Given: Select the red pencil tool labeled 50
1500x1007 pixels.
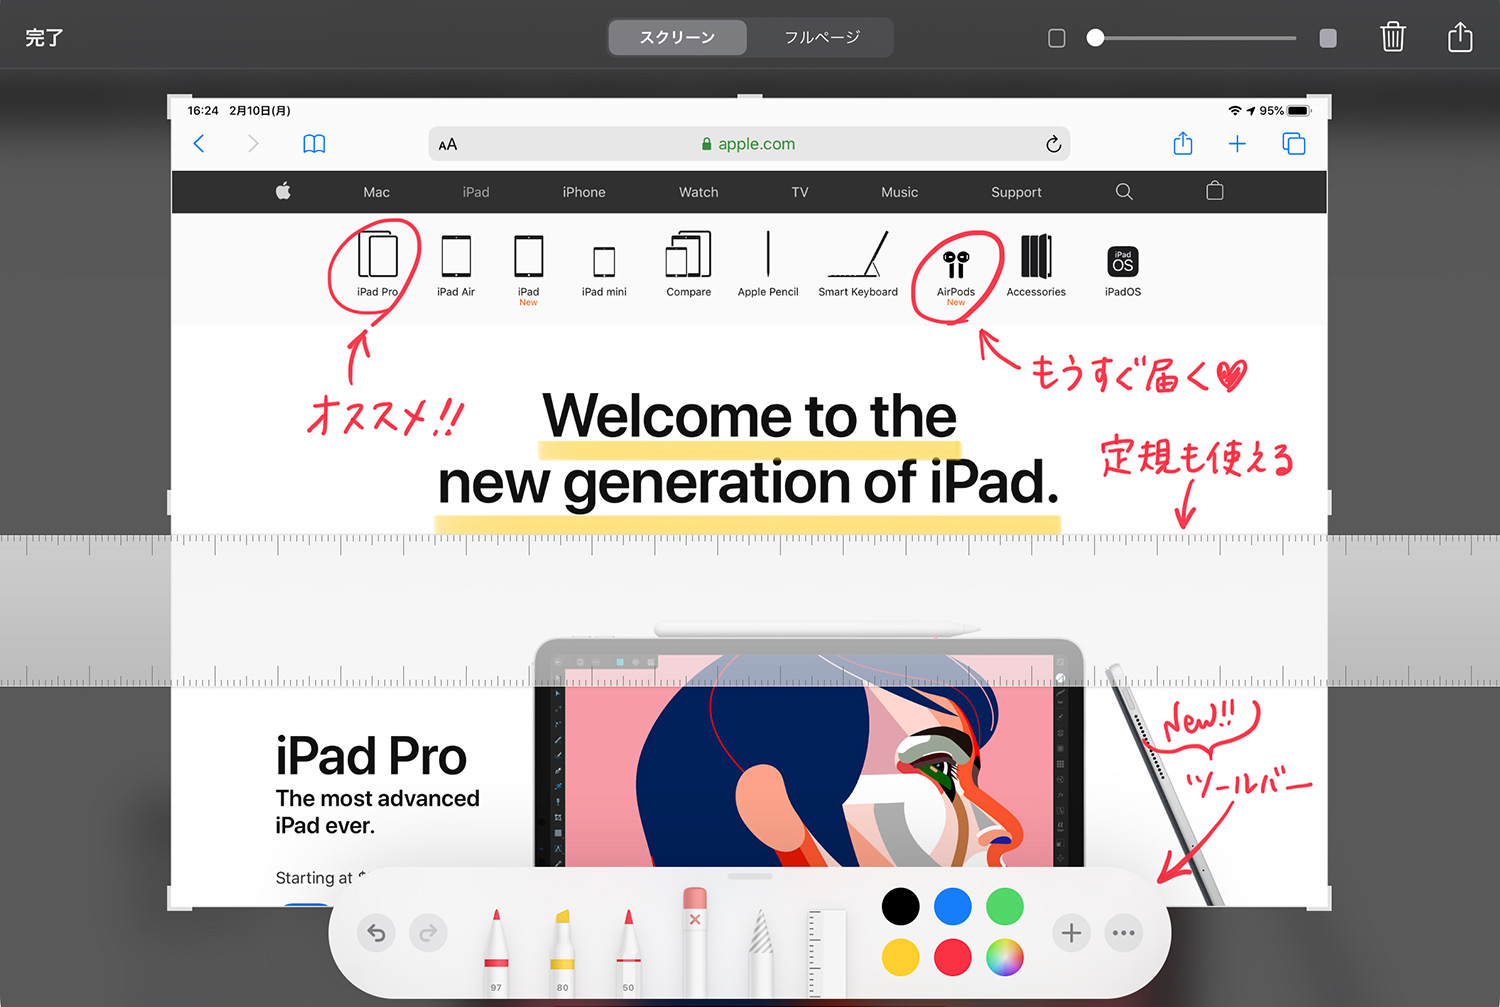Looking at the screenshot, I should click(x=628, y=951).
